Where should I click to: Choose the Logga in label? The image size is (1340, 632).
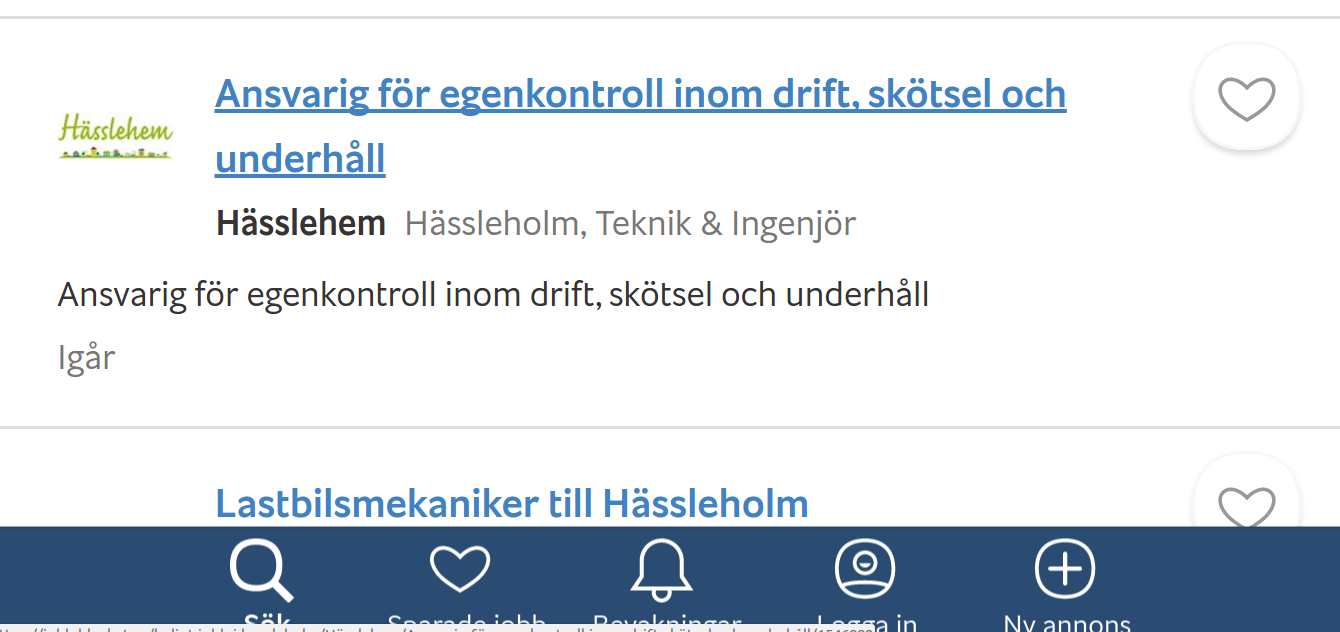pos(867,621)
